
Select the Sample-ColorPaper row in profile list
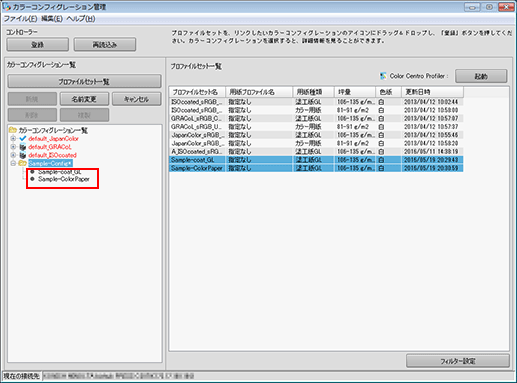[316, 168]
